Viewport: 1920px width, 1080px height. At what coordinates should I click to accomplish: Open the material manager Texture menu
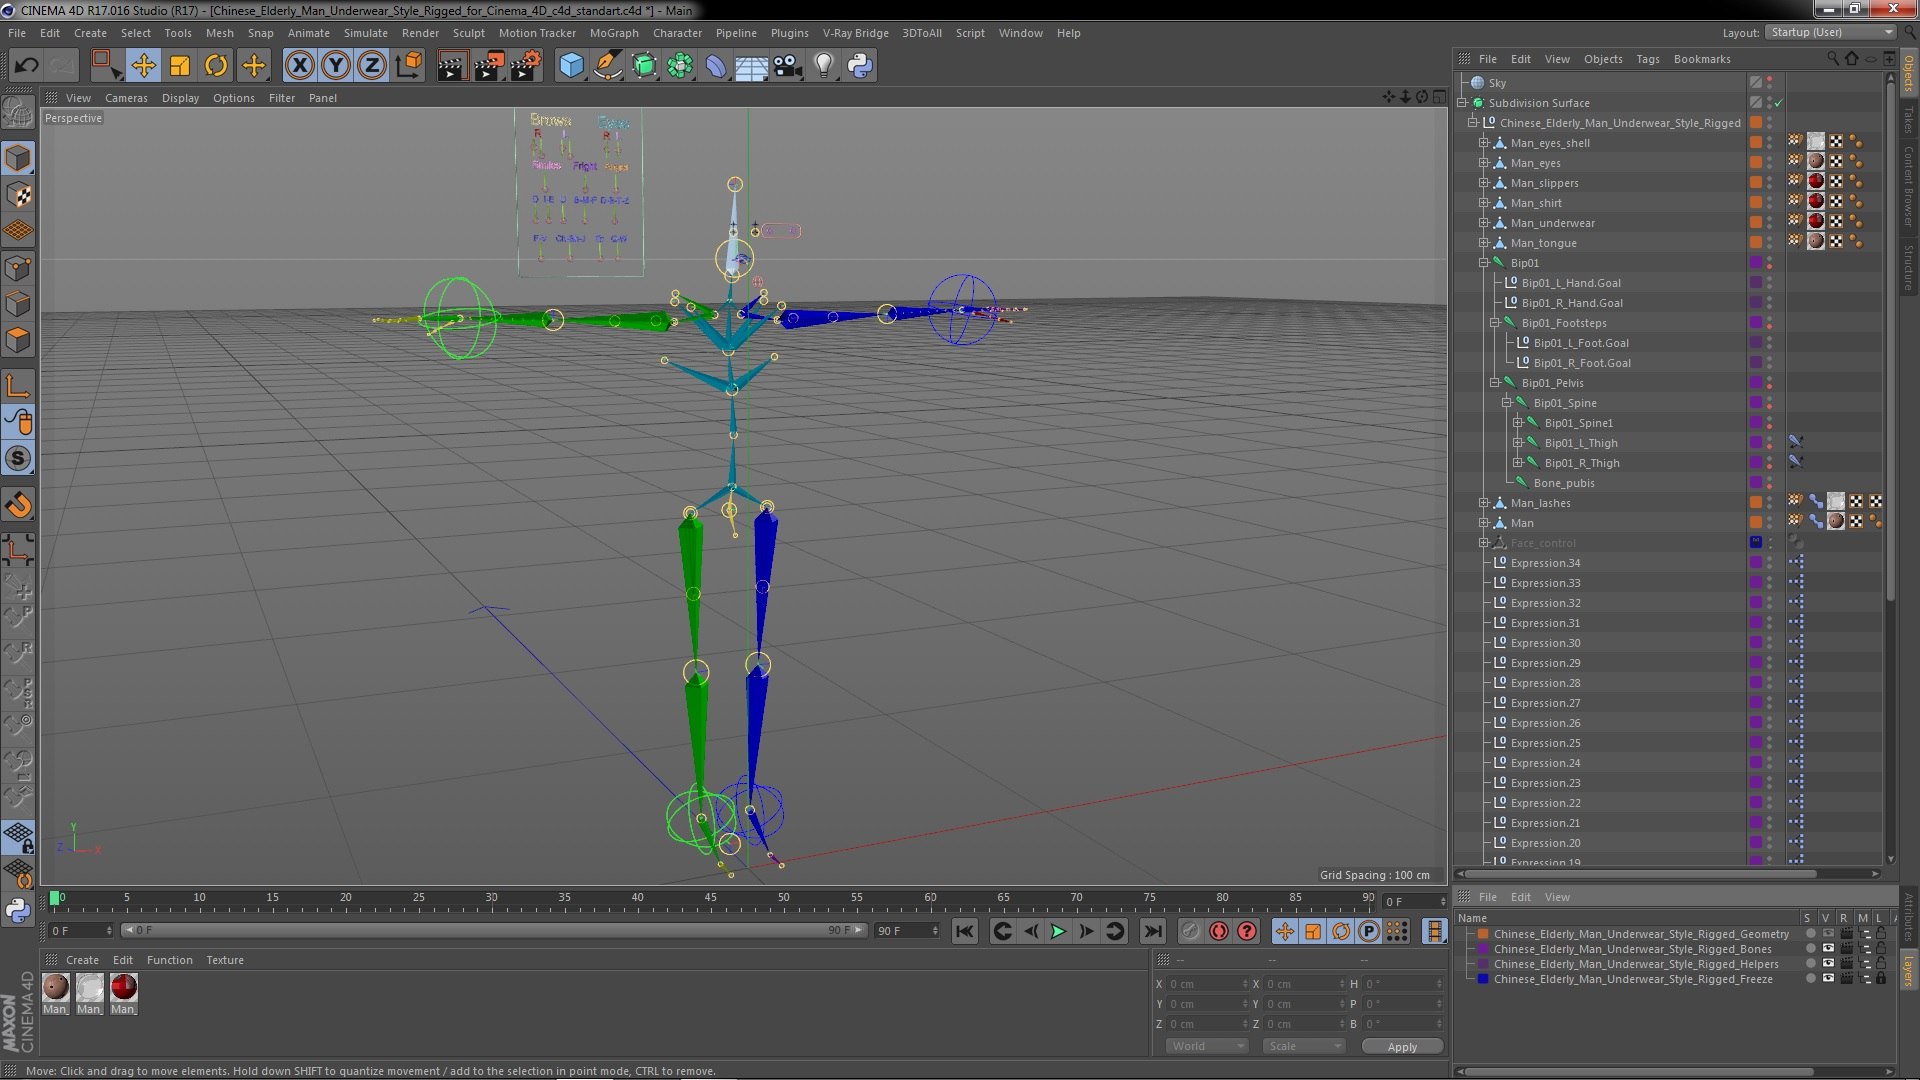[x=225, y=960]
